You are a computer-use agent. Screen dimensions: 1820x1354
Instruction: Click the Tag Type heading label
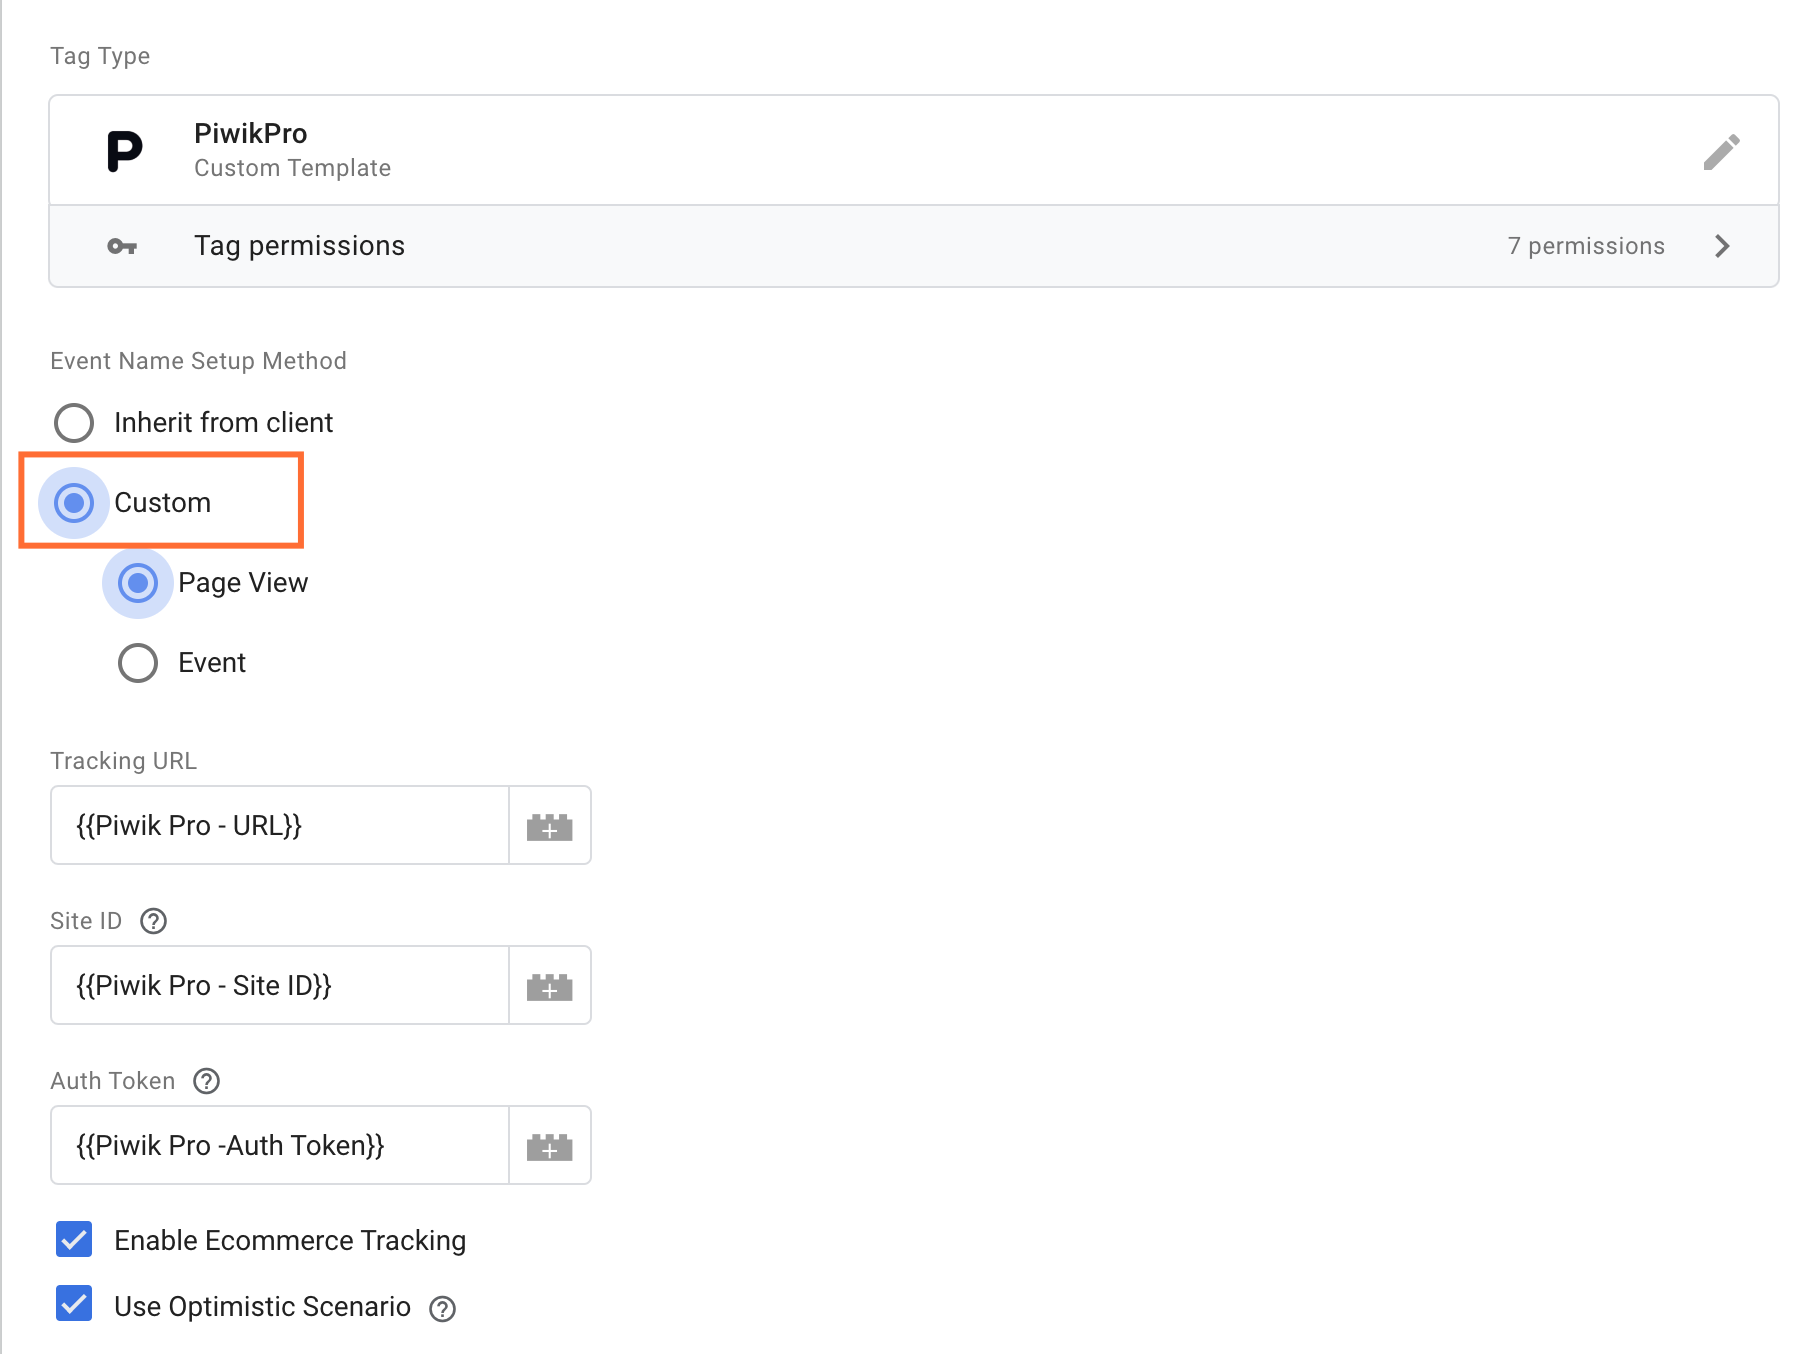click(x=100, y=56)
